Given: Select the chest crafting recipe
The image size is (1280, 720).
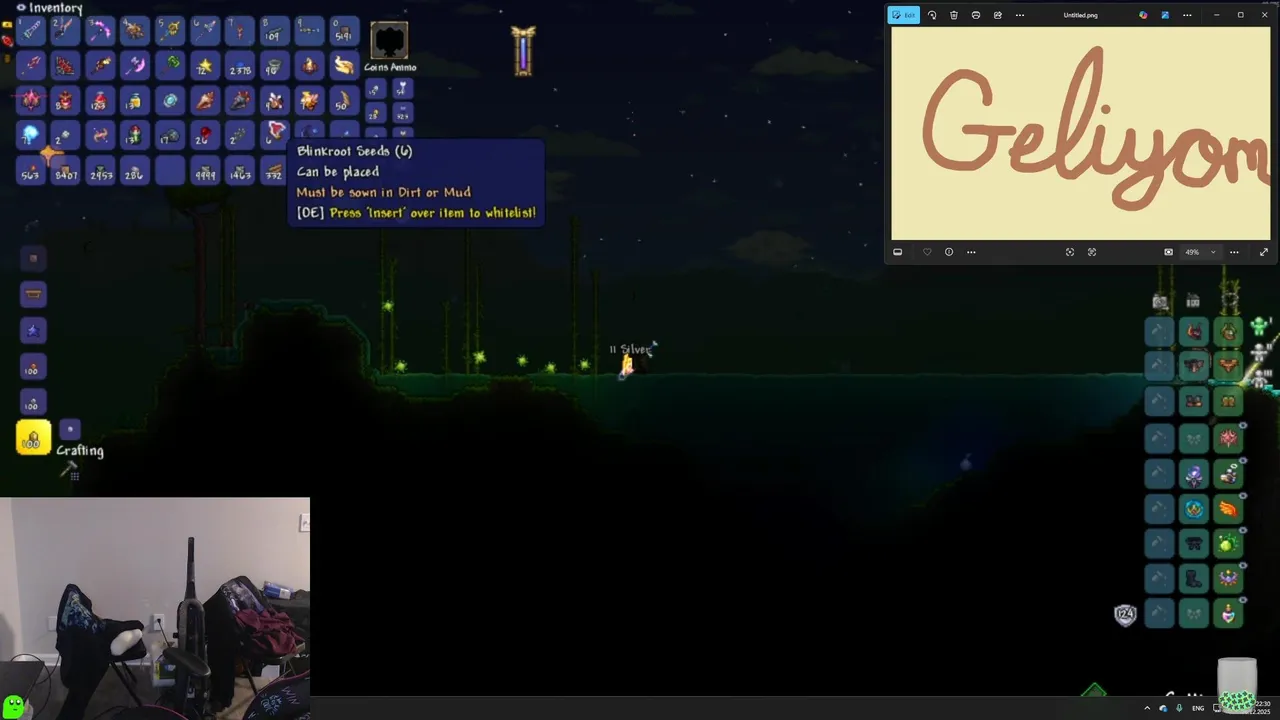Looking at the screenshot, I should [33, 294].
